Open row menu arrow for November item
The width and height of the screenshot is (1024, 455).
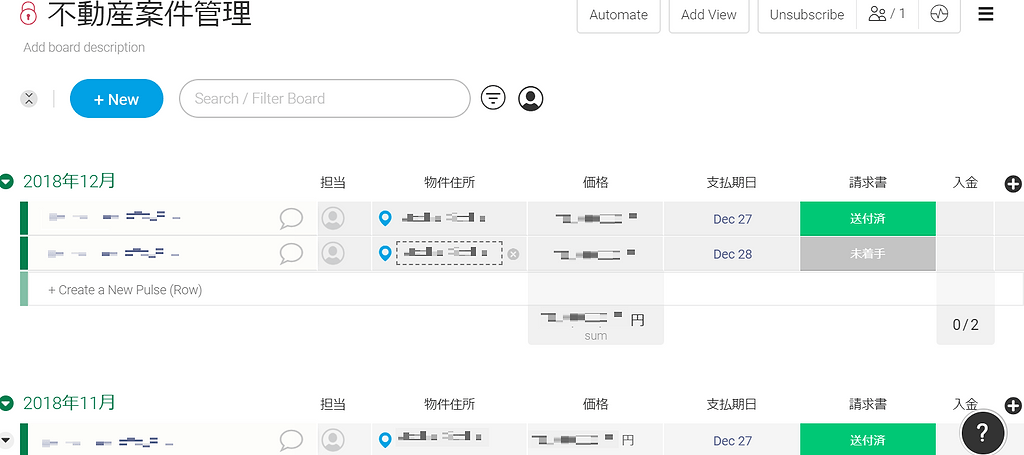7,440
